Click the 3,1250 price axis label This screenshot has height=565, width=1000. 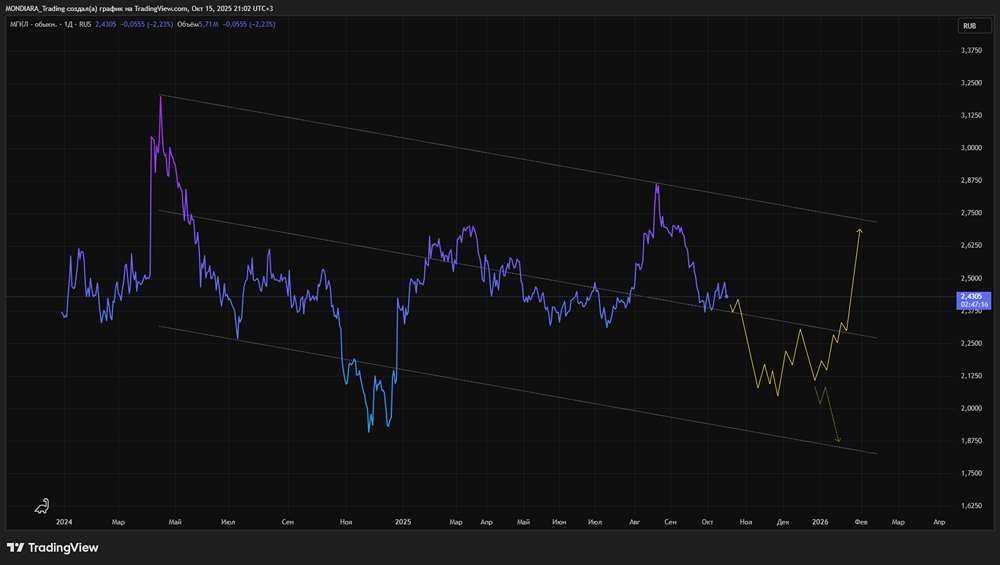[x=971, y=115]
